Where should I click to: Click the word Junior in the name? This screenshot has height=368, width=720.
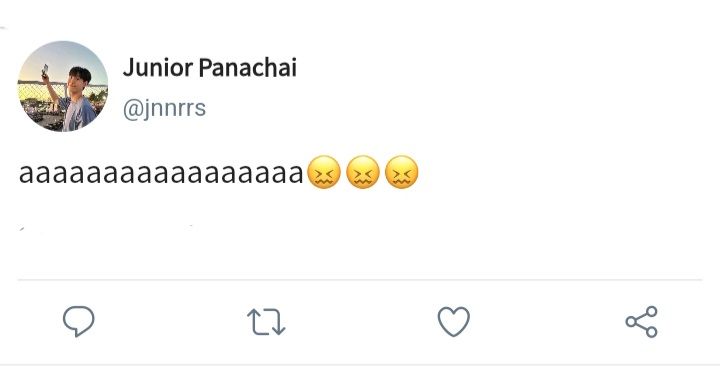(158, 68)
